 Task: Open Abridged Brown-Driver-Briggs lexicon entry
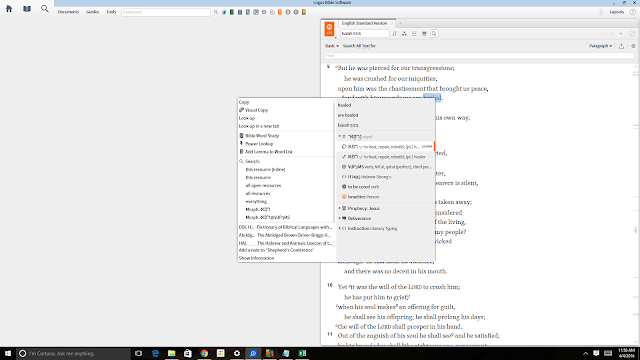coord(286,235)
